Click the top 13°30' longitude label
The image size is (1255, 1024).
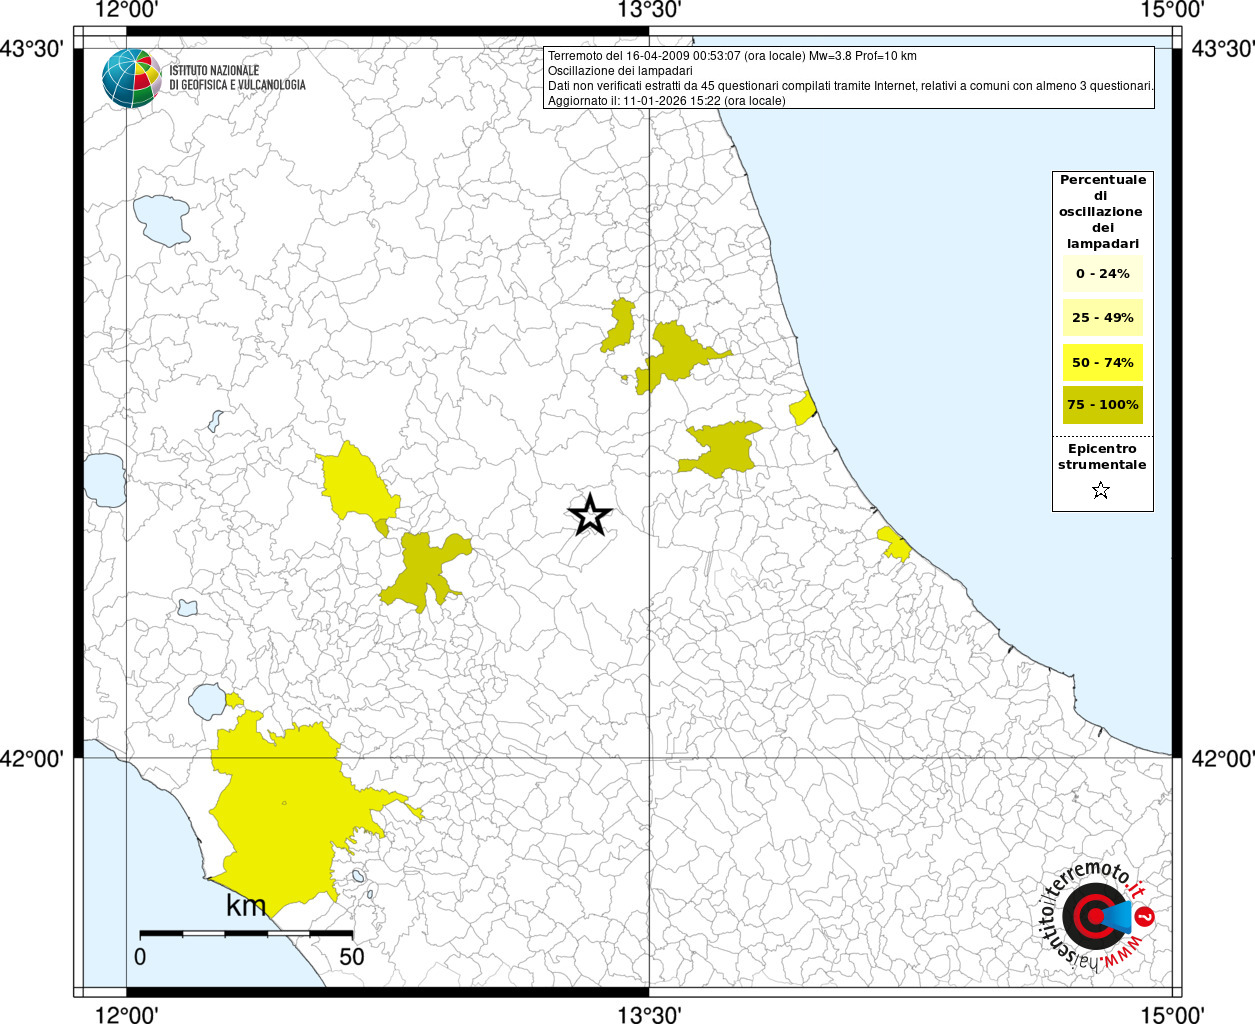[649, 10]
